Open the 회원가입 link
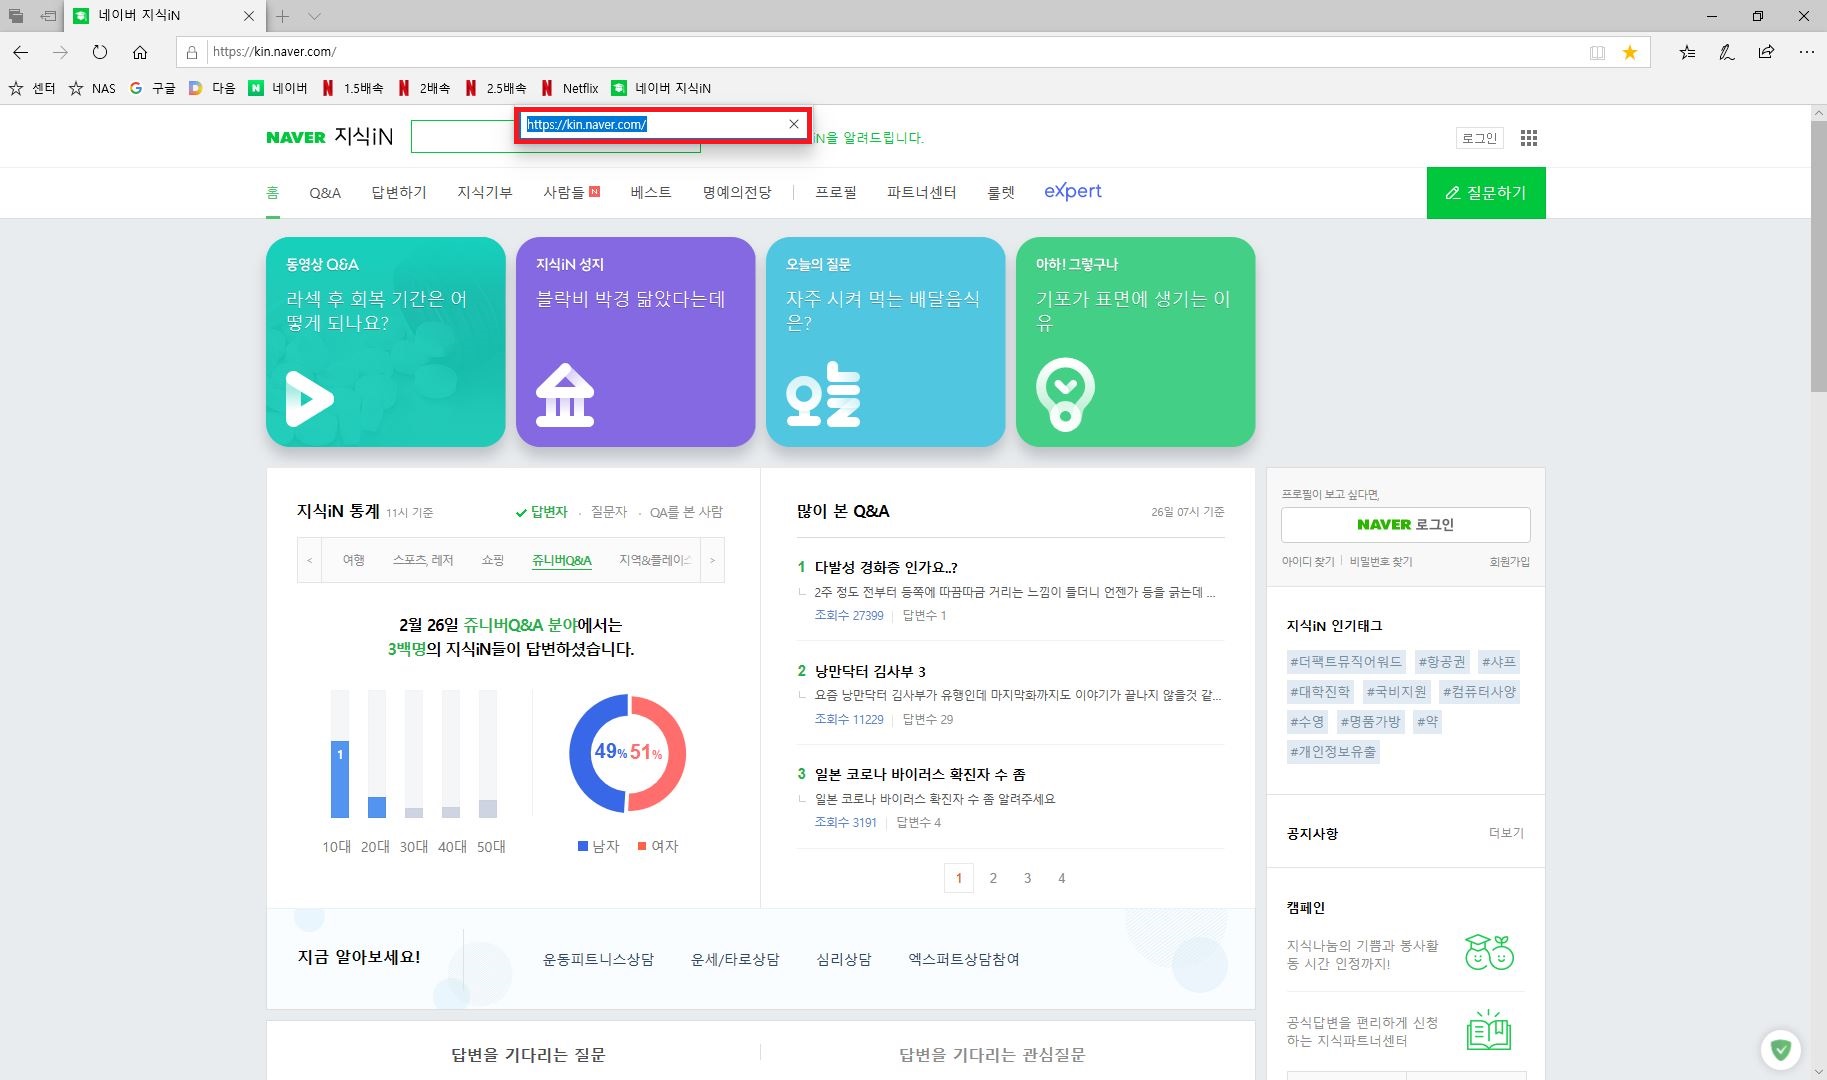The image size is (1827, 1080). pos(1509,562)
